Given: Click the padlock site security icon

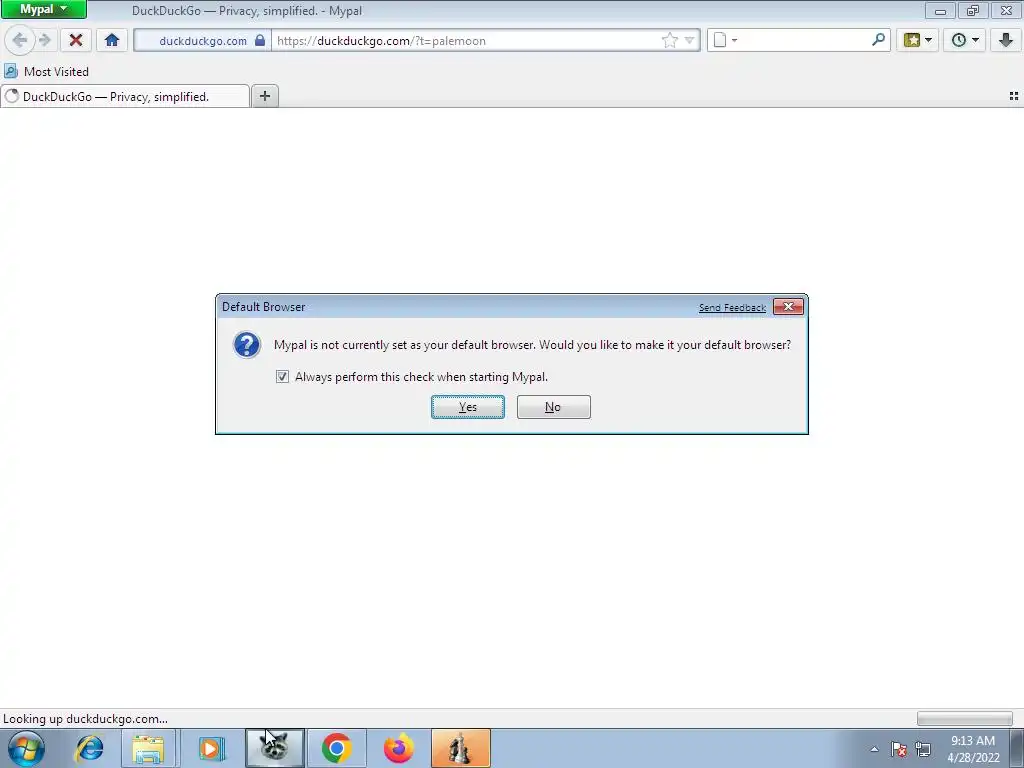Looking at the screenshot, I should click(x=260, y=40).
